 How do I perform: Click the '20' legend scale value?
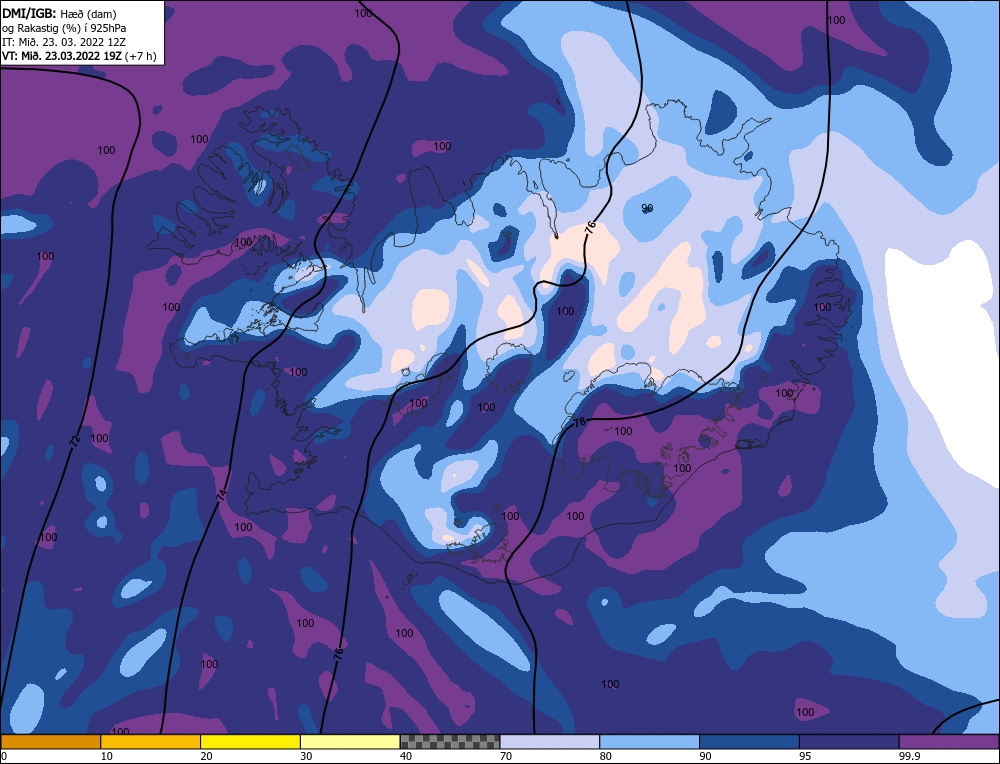[207, 756]
